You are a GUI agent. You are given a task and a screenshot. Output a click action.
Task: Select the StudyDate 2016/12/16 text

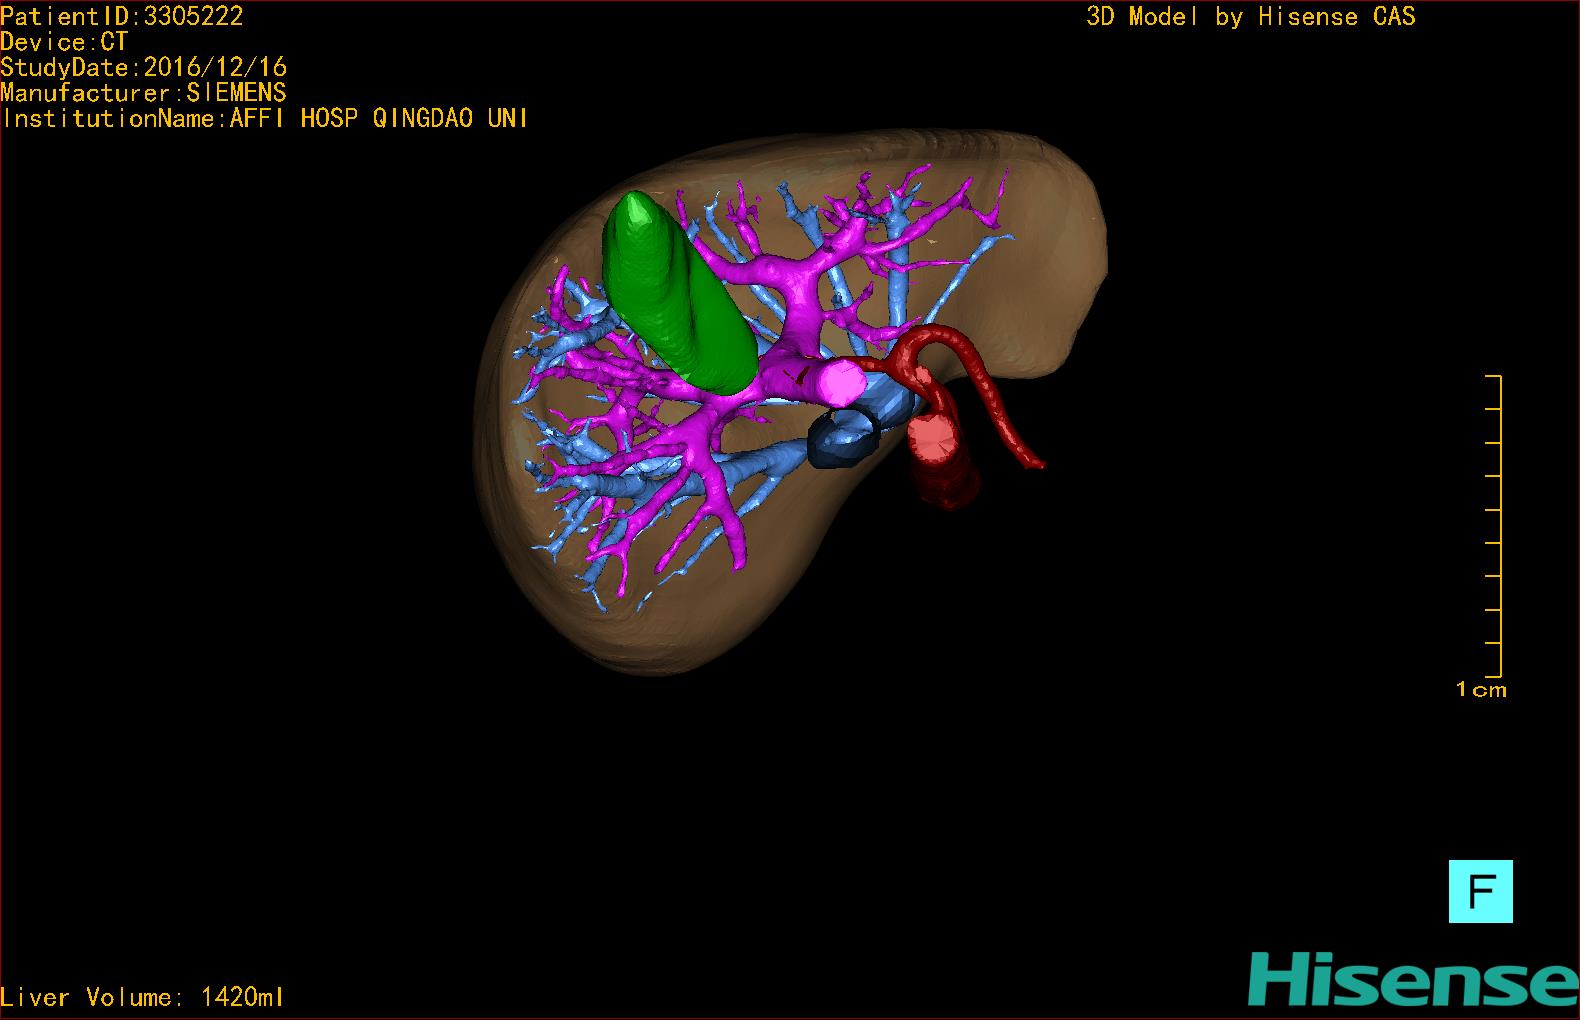(144, 67)
